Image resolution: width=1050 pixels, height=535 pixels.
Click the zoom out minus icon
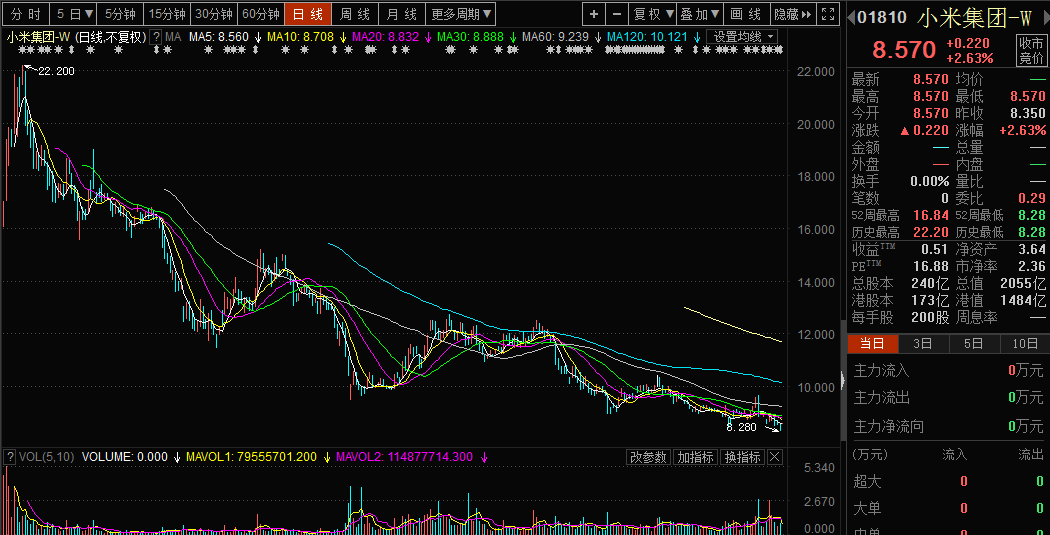(x=617, y=14)
